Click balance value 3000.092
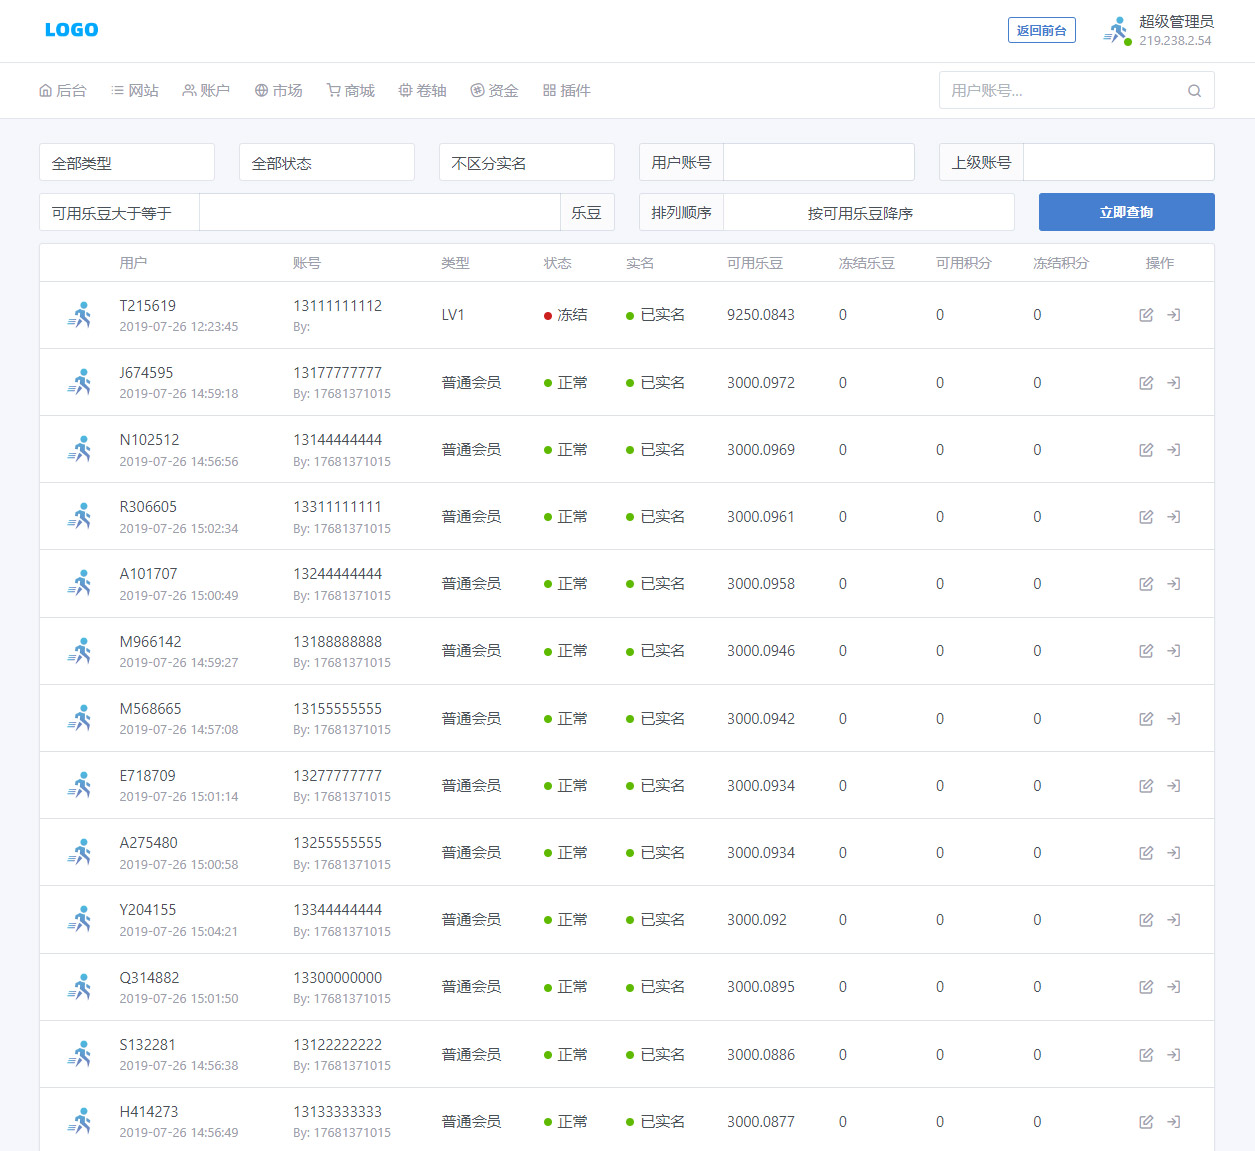The image size is (1255, 1151). [x=757, y=920]
